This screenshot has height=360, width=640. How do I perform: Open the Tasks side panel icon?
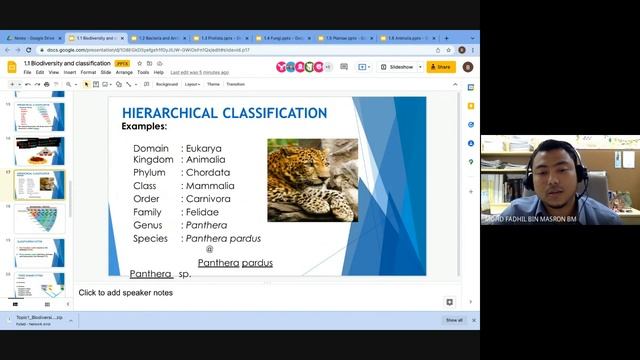pyautogui.click(x=471, y=124)
